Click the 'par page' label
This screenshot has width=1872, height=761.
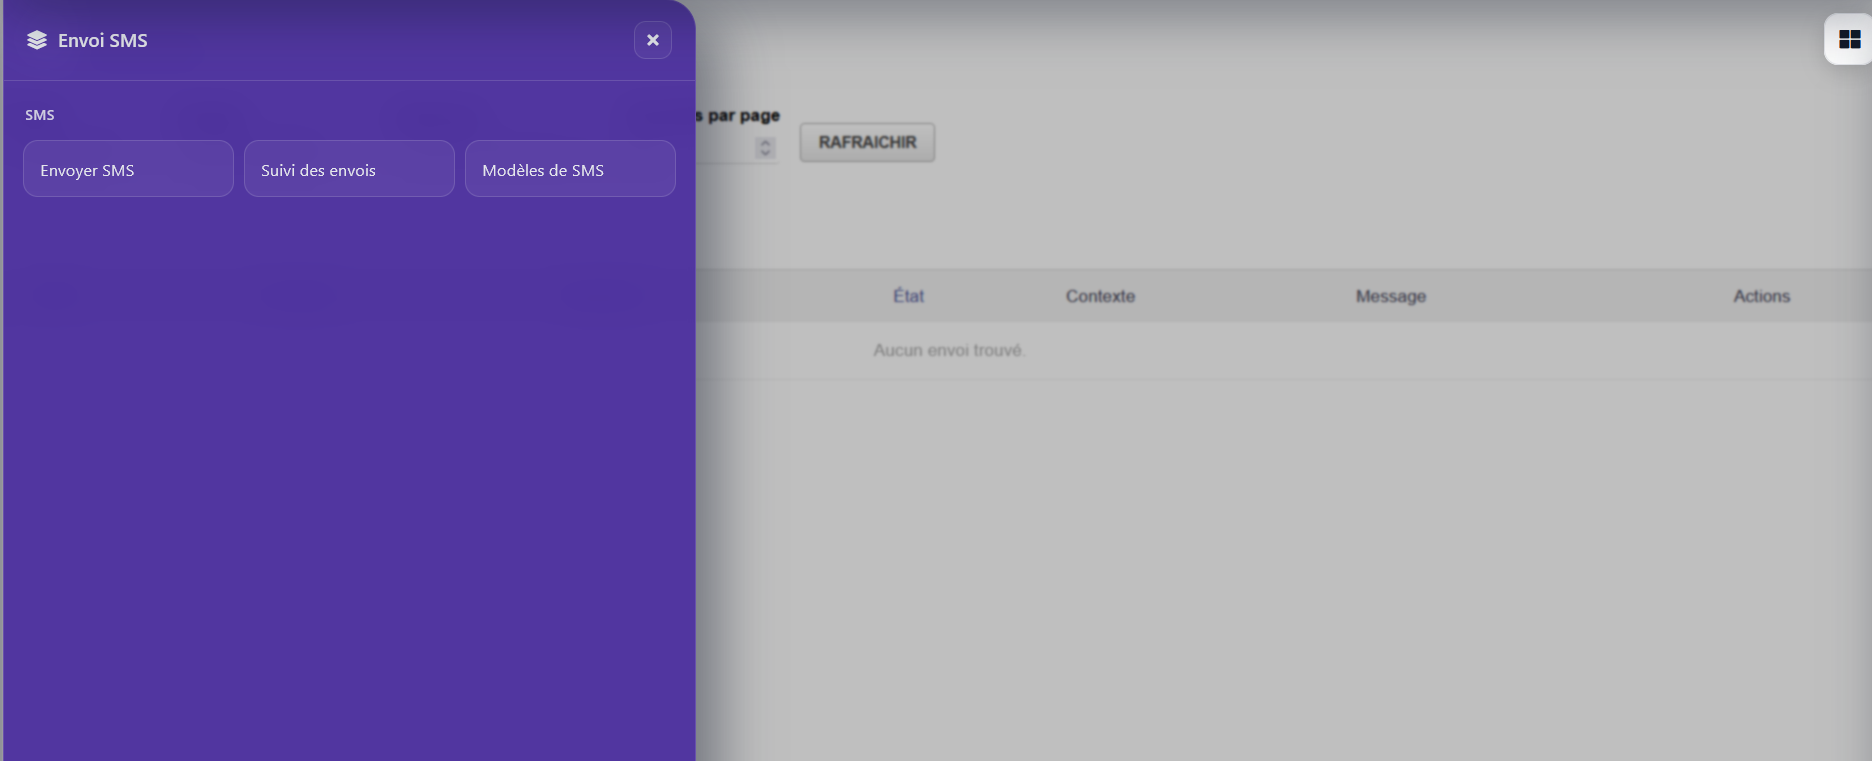coord(742,115)
